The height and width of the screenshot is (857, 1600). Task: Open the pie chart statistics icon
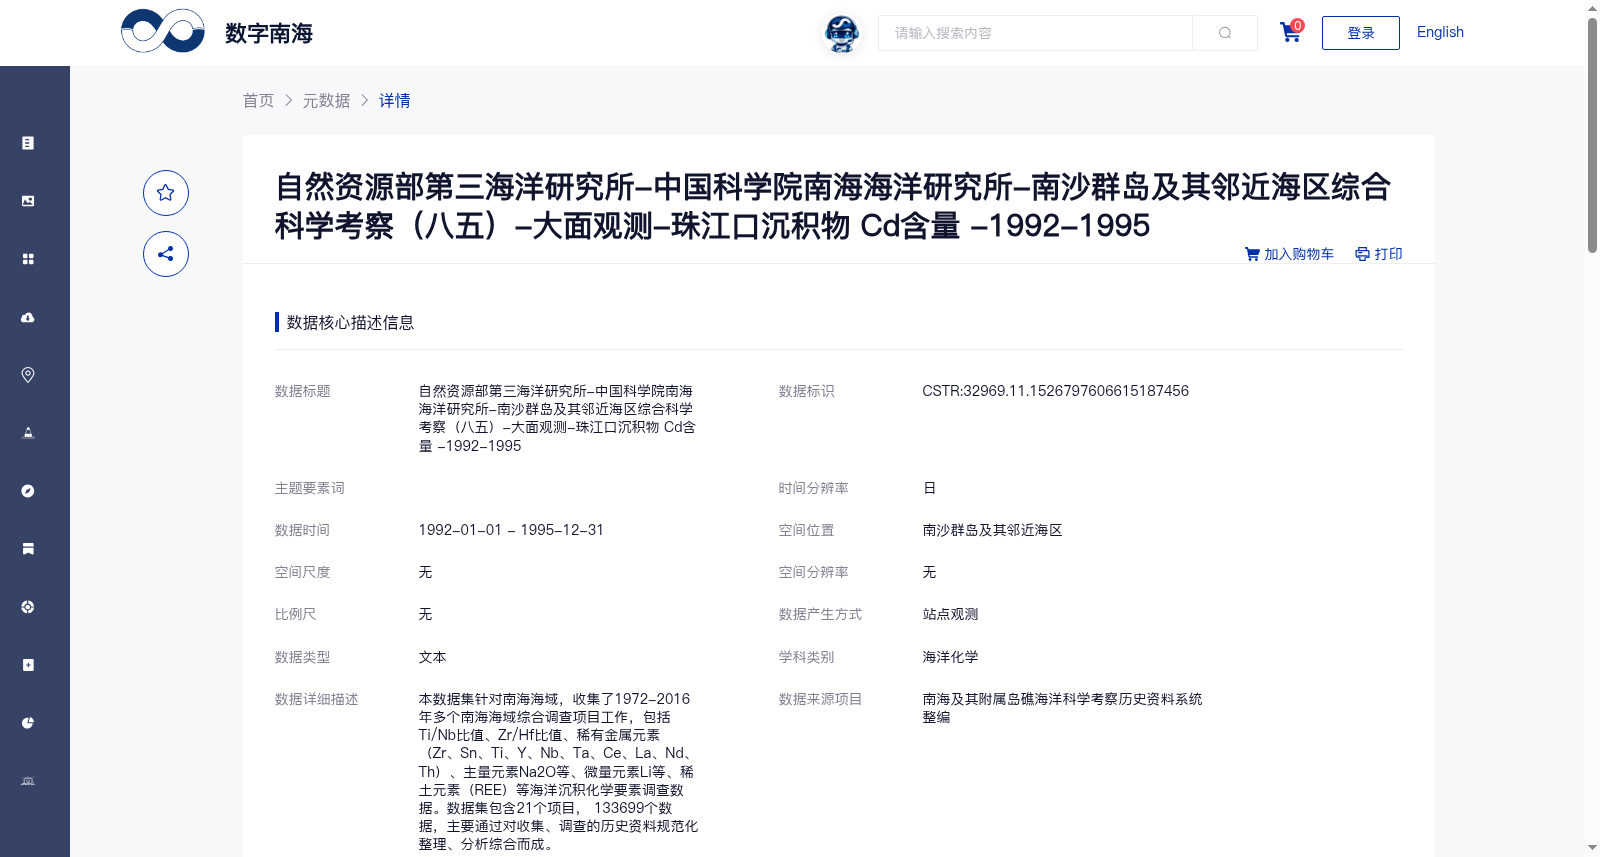click(x=28, y=723)
